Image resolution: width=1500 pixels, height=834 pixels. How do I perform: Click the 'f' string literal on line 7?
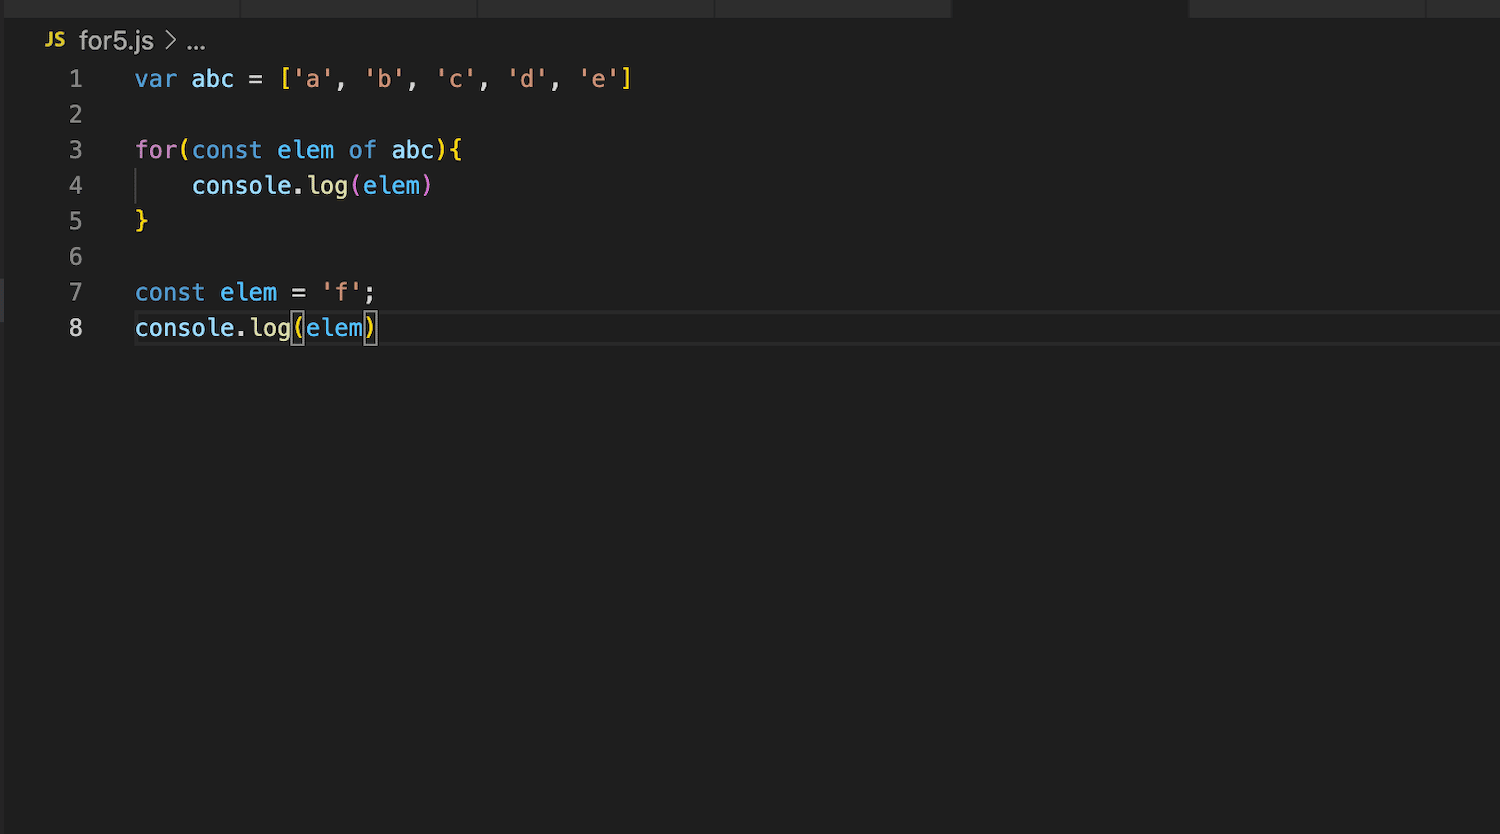pos(341,292)
